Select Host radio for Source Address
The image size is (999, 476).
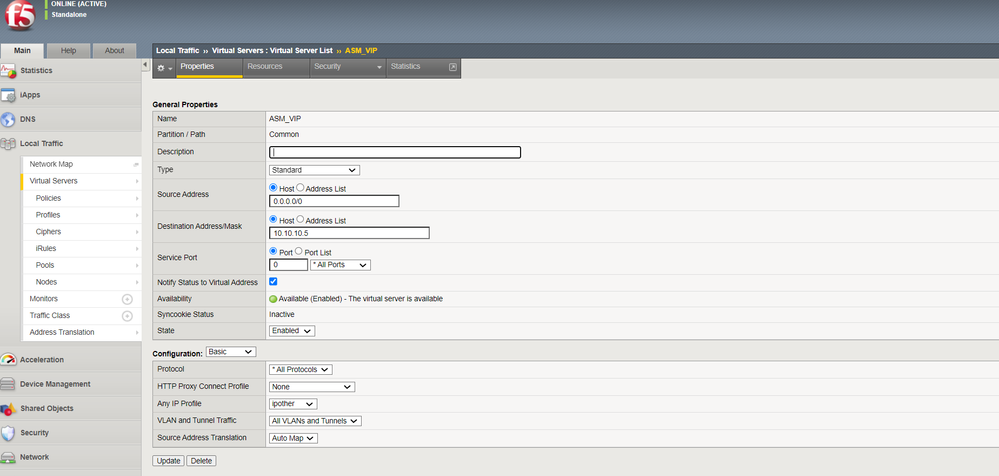[274, 188]
